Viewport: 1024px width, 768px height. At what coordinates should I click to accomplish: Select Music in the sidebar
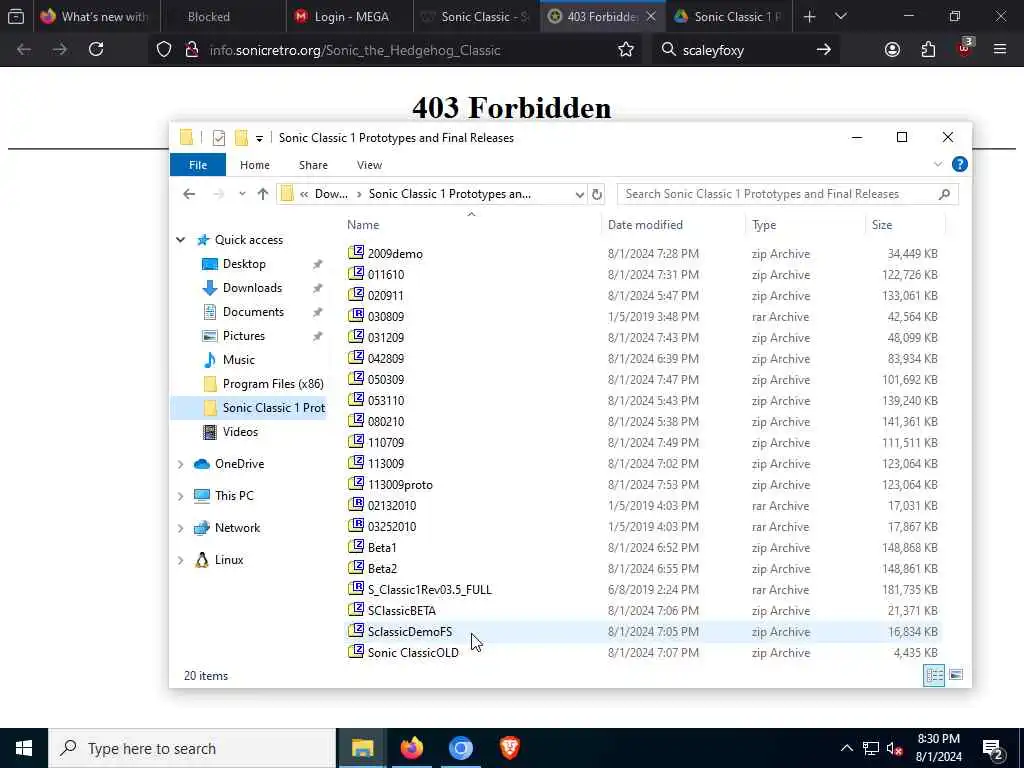pos(238,360)
